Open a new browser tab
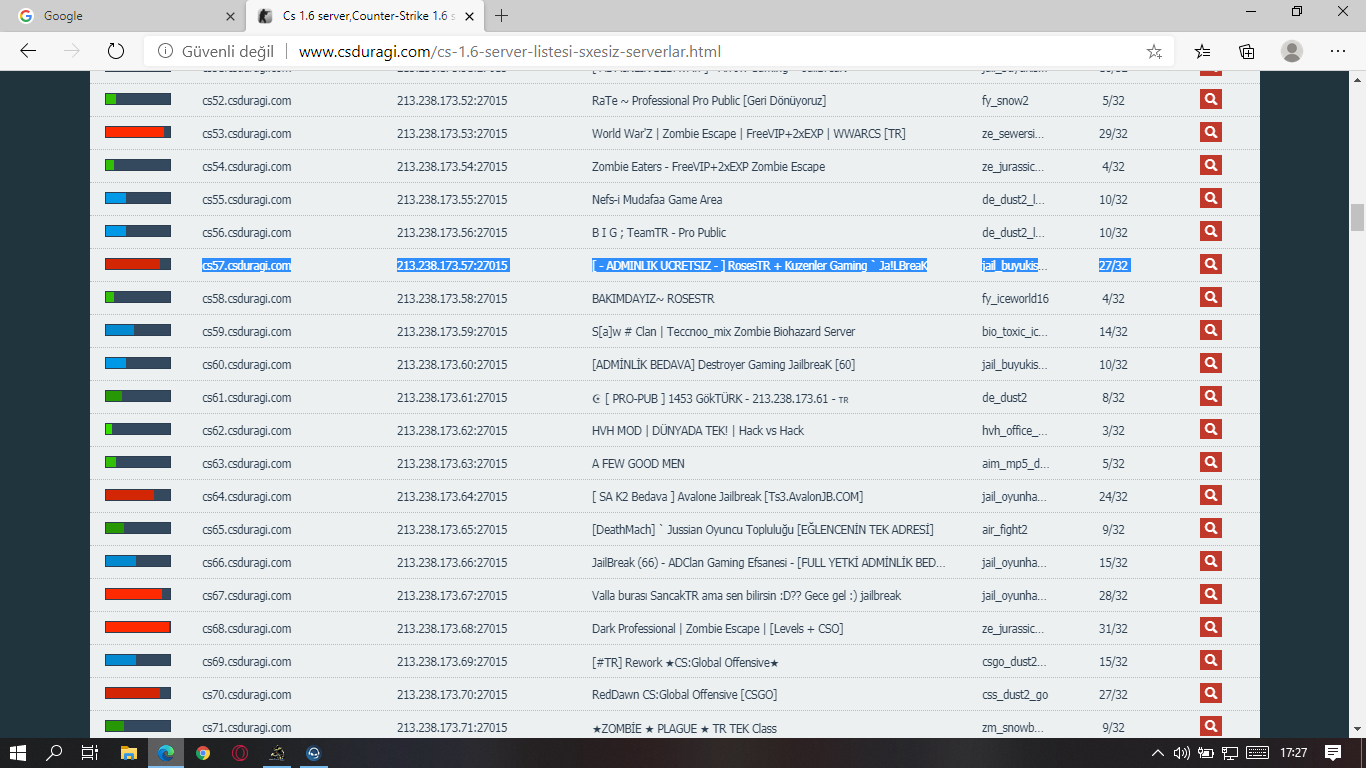Viewport: 1366px width, 768px height. point(502,16)
